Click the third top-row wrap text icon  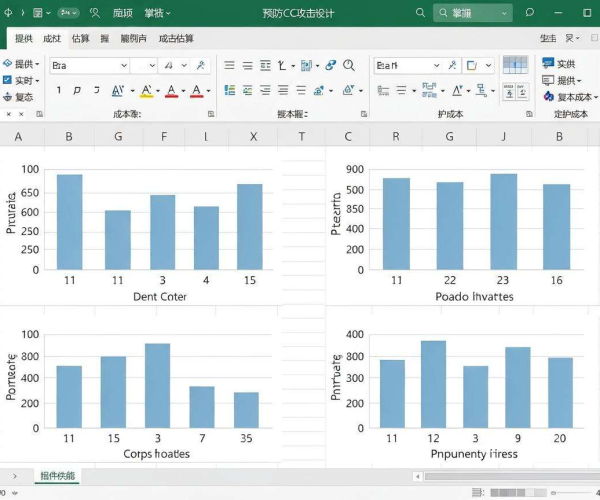[x=265, y=65]
